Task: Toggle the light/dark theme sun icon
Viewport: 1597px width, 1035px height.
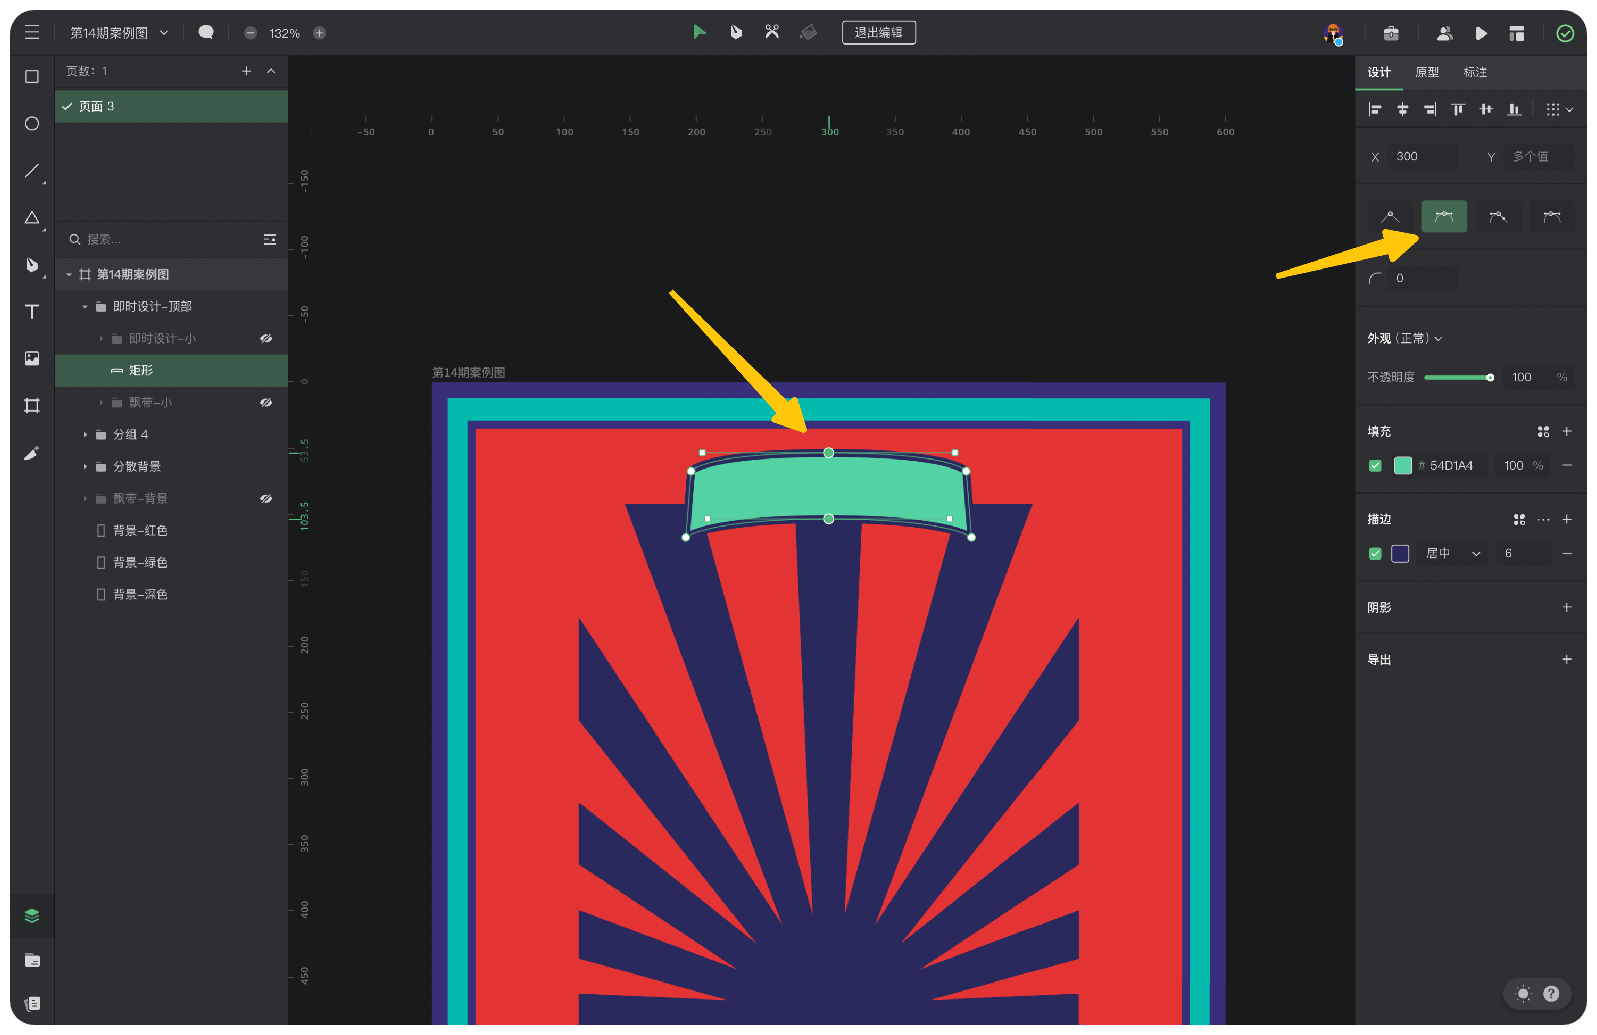Action: [1523, 993]
